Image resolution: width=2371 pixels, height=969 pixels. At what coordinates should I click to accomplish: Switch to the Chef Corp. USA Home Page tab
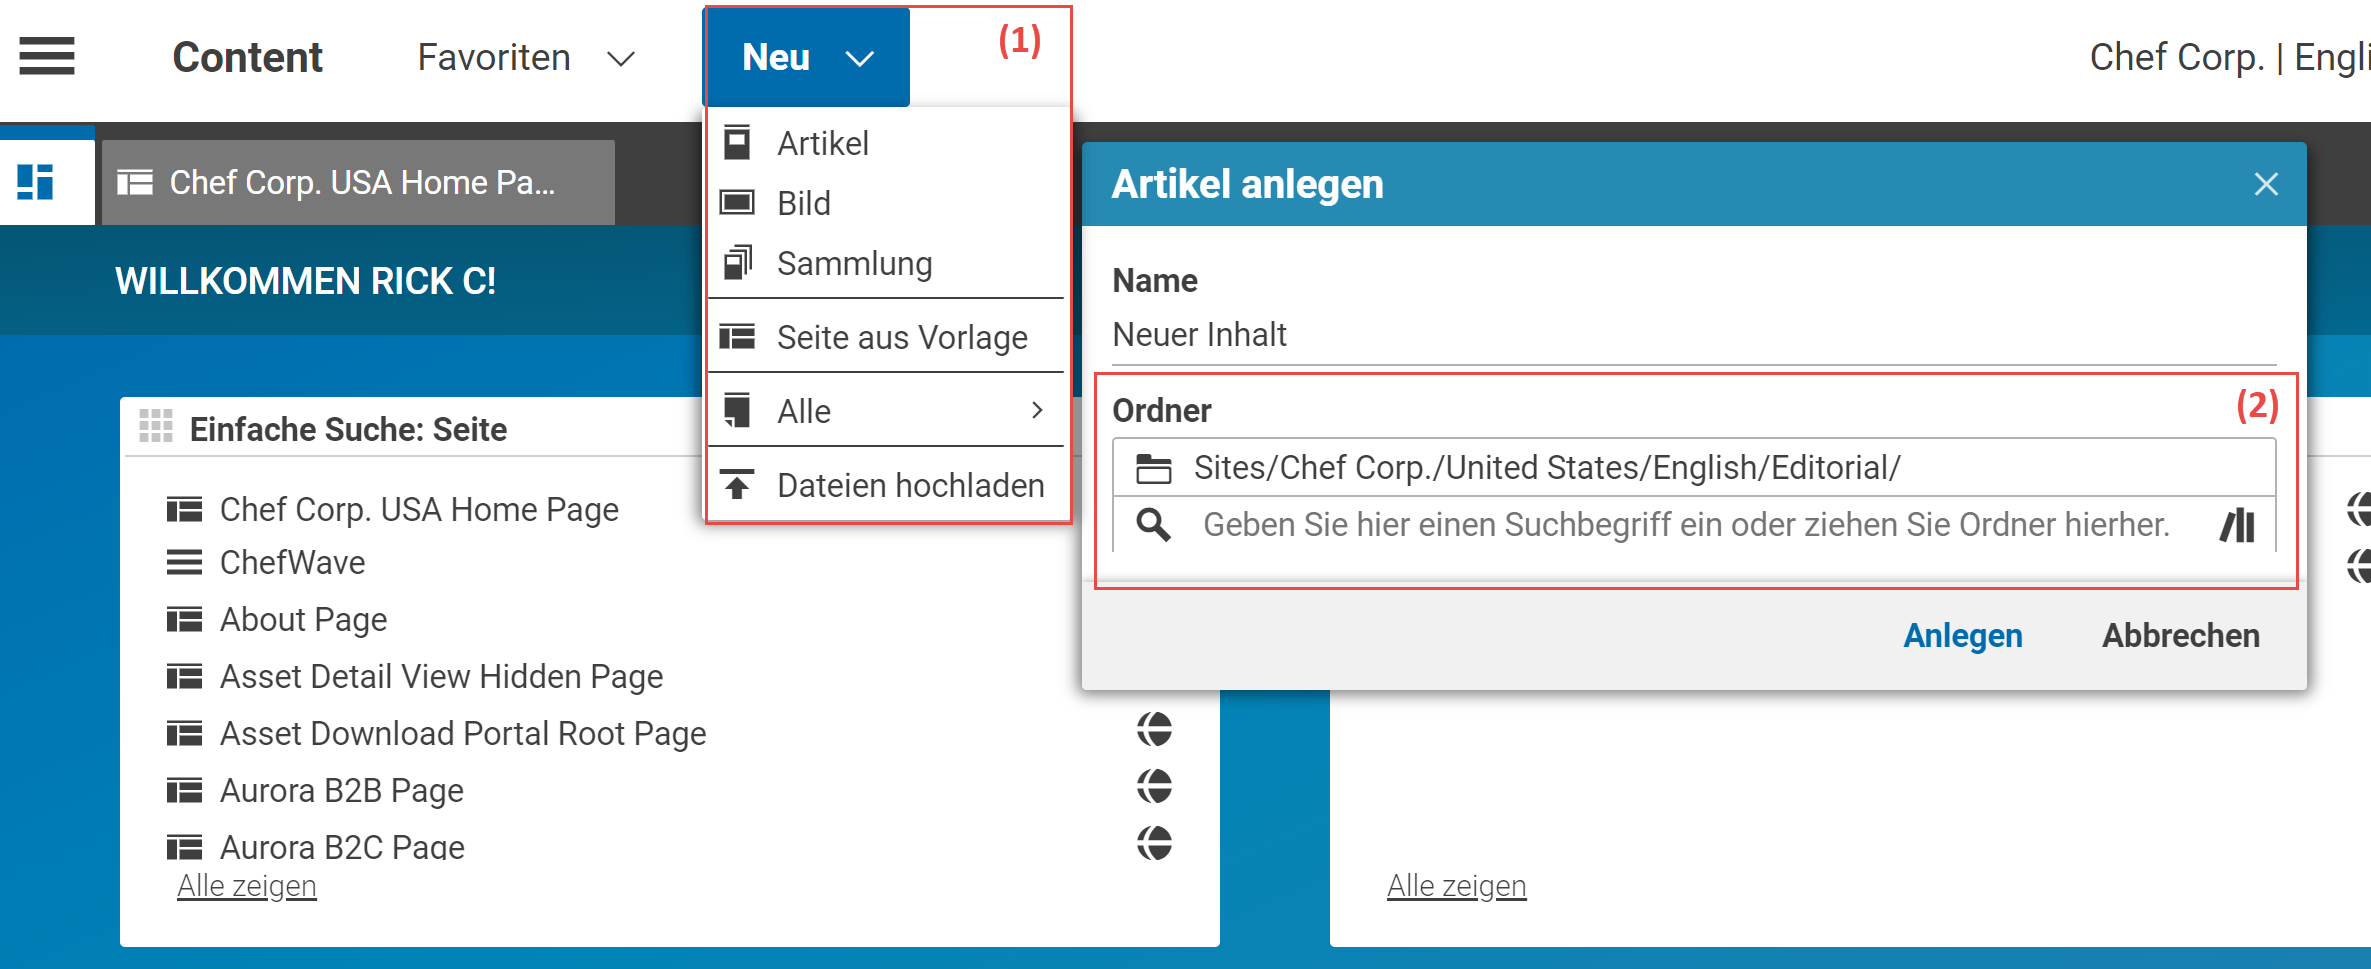tap(358, 182)
